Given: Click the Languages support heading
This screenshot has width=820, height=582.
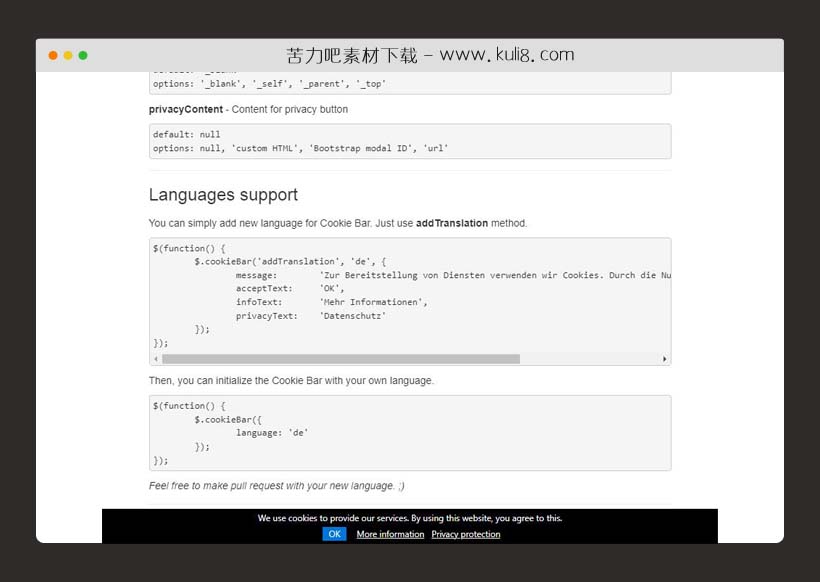Looking at the screenshot, I should click(223, 195).
